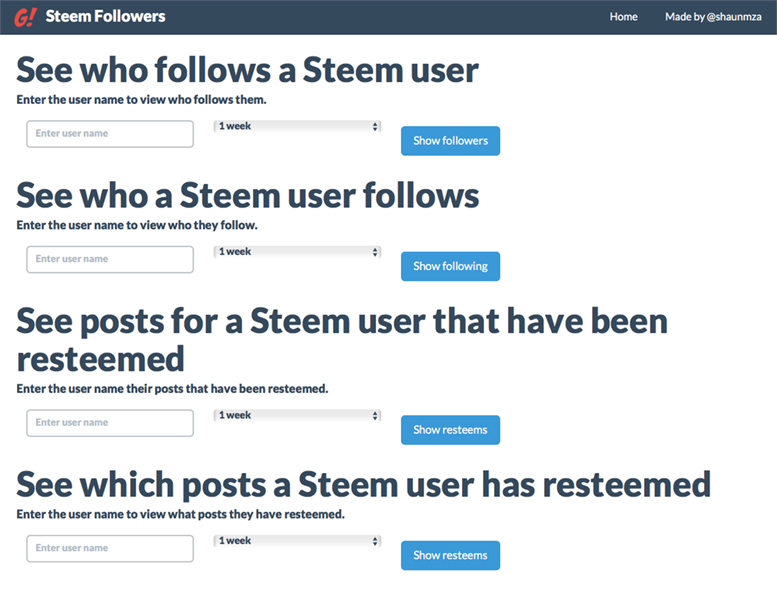Click the 'See who follows a Steem user' heading
The height and width of the screenshot is (592, 777).
pos(247,70)
